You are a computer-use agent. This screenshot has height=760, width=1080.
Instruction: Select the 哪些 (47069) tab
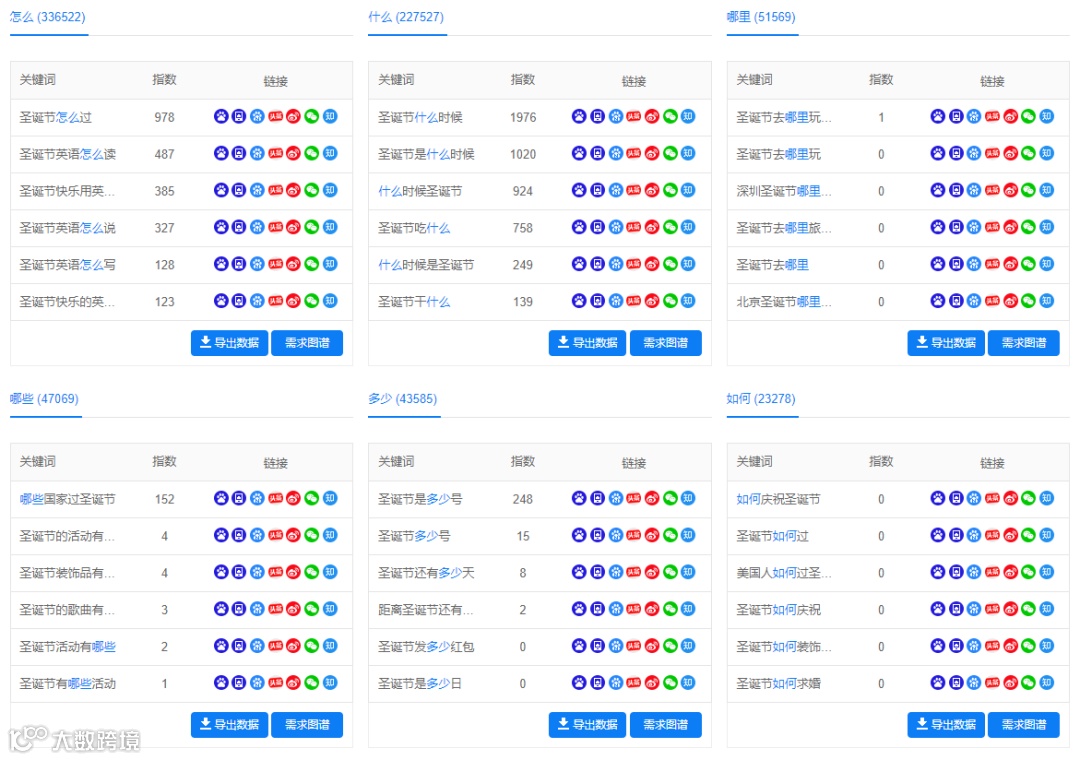(44, 399)
